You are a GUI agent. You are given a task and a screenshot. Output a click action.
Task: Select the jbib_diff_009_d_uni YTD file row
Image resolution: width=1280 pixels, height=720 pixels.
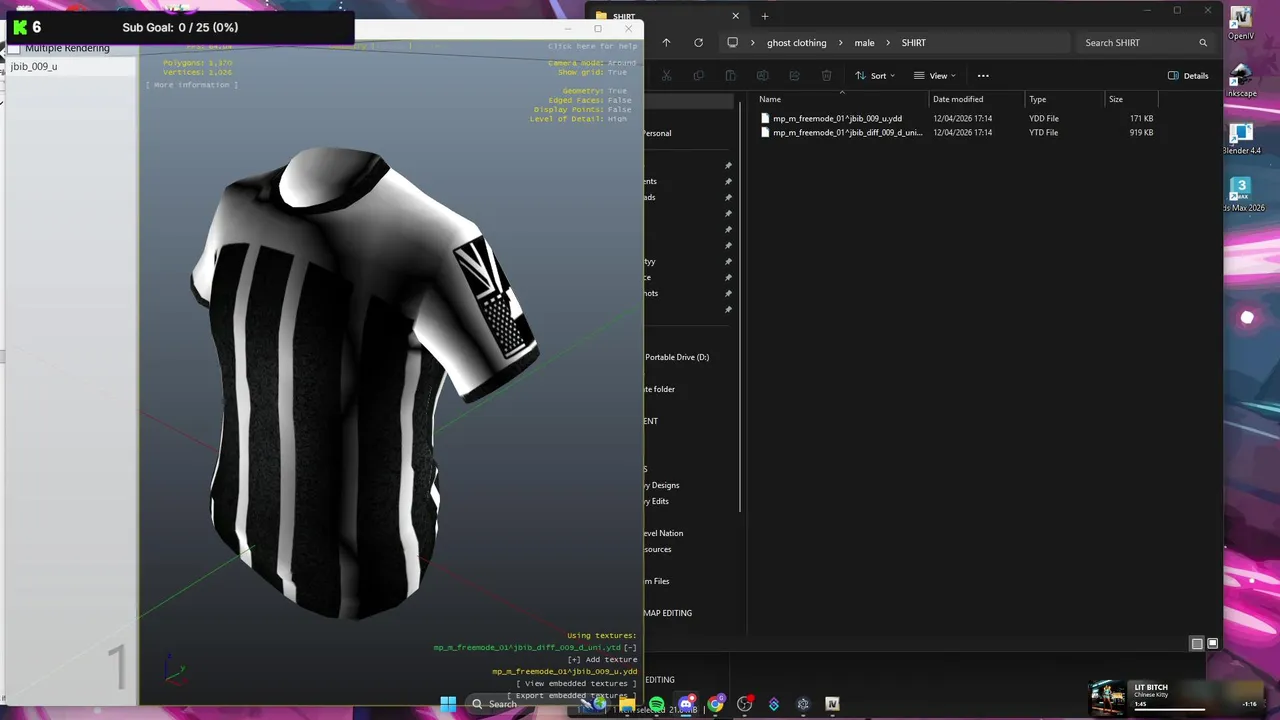pos(957,132)
